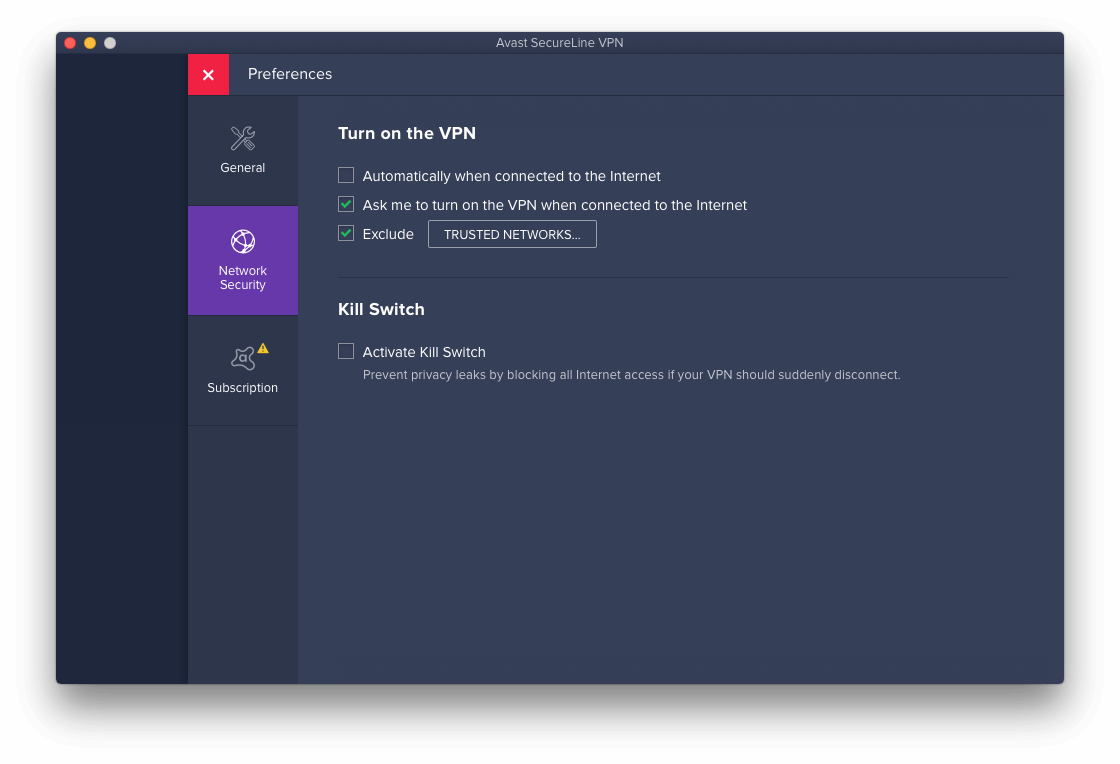Open the General wrench icon tab

[243, 139]
